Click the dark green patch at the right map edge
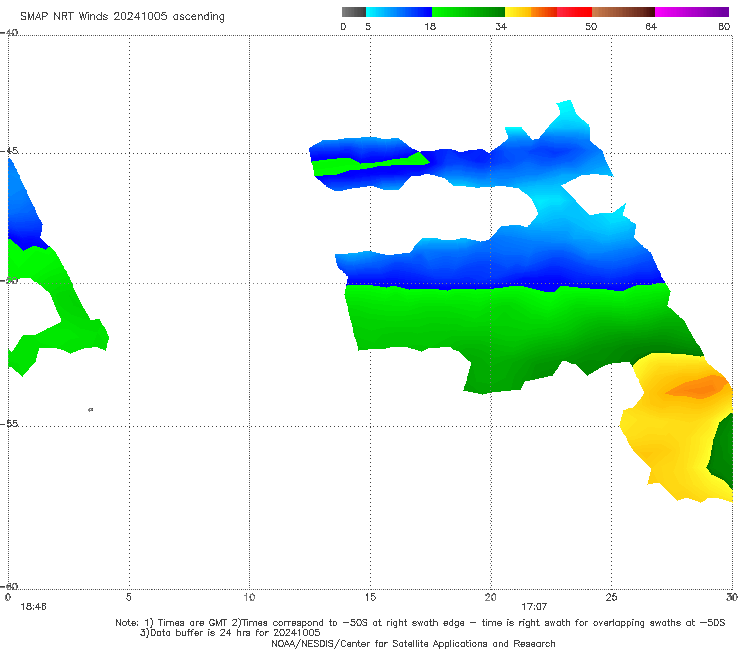This screenshot has width=740, height=650. [x=722, y=453]
